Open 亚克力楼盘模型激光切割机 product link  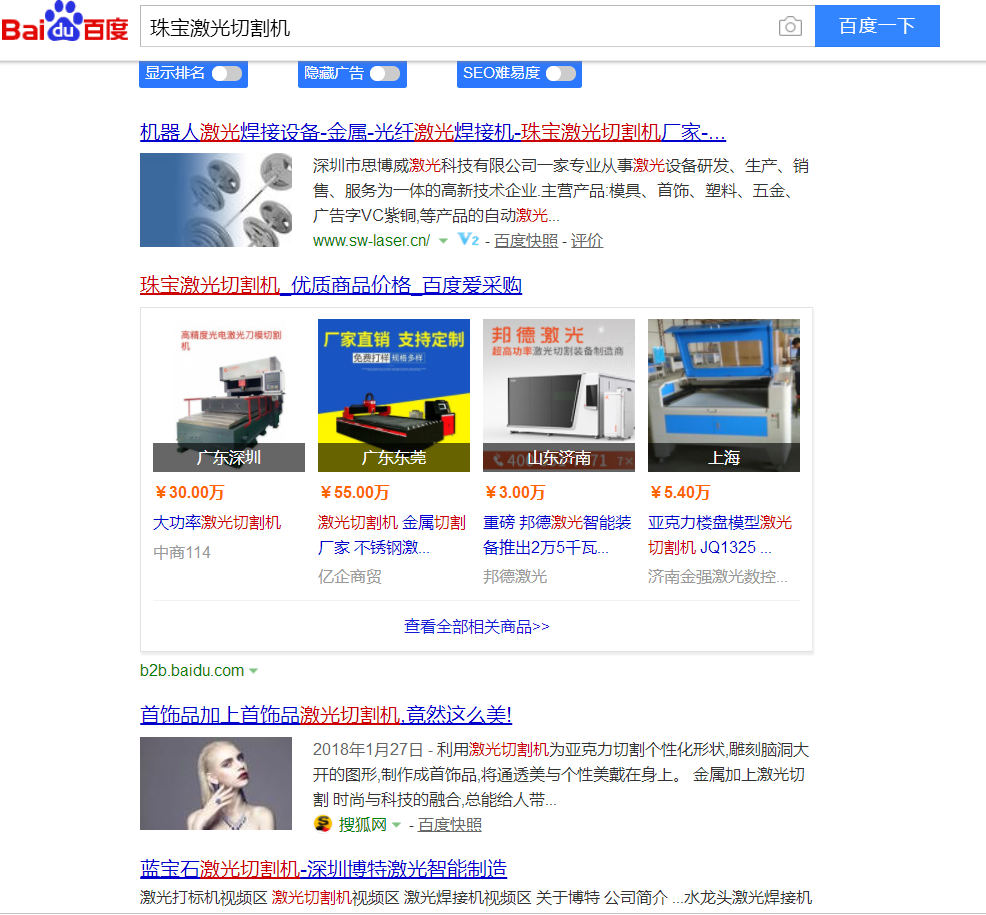(720, 535)
